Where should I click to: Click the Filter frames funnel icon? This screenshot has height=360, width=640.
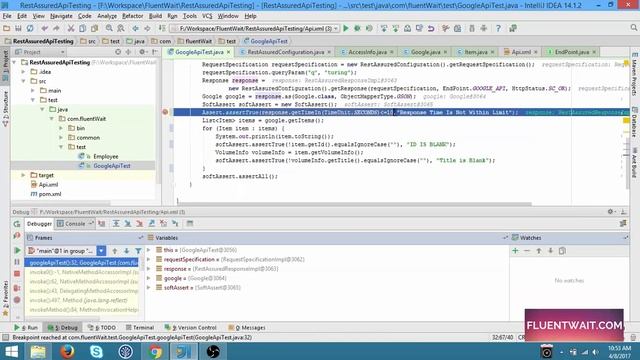pos(138,251)
